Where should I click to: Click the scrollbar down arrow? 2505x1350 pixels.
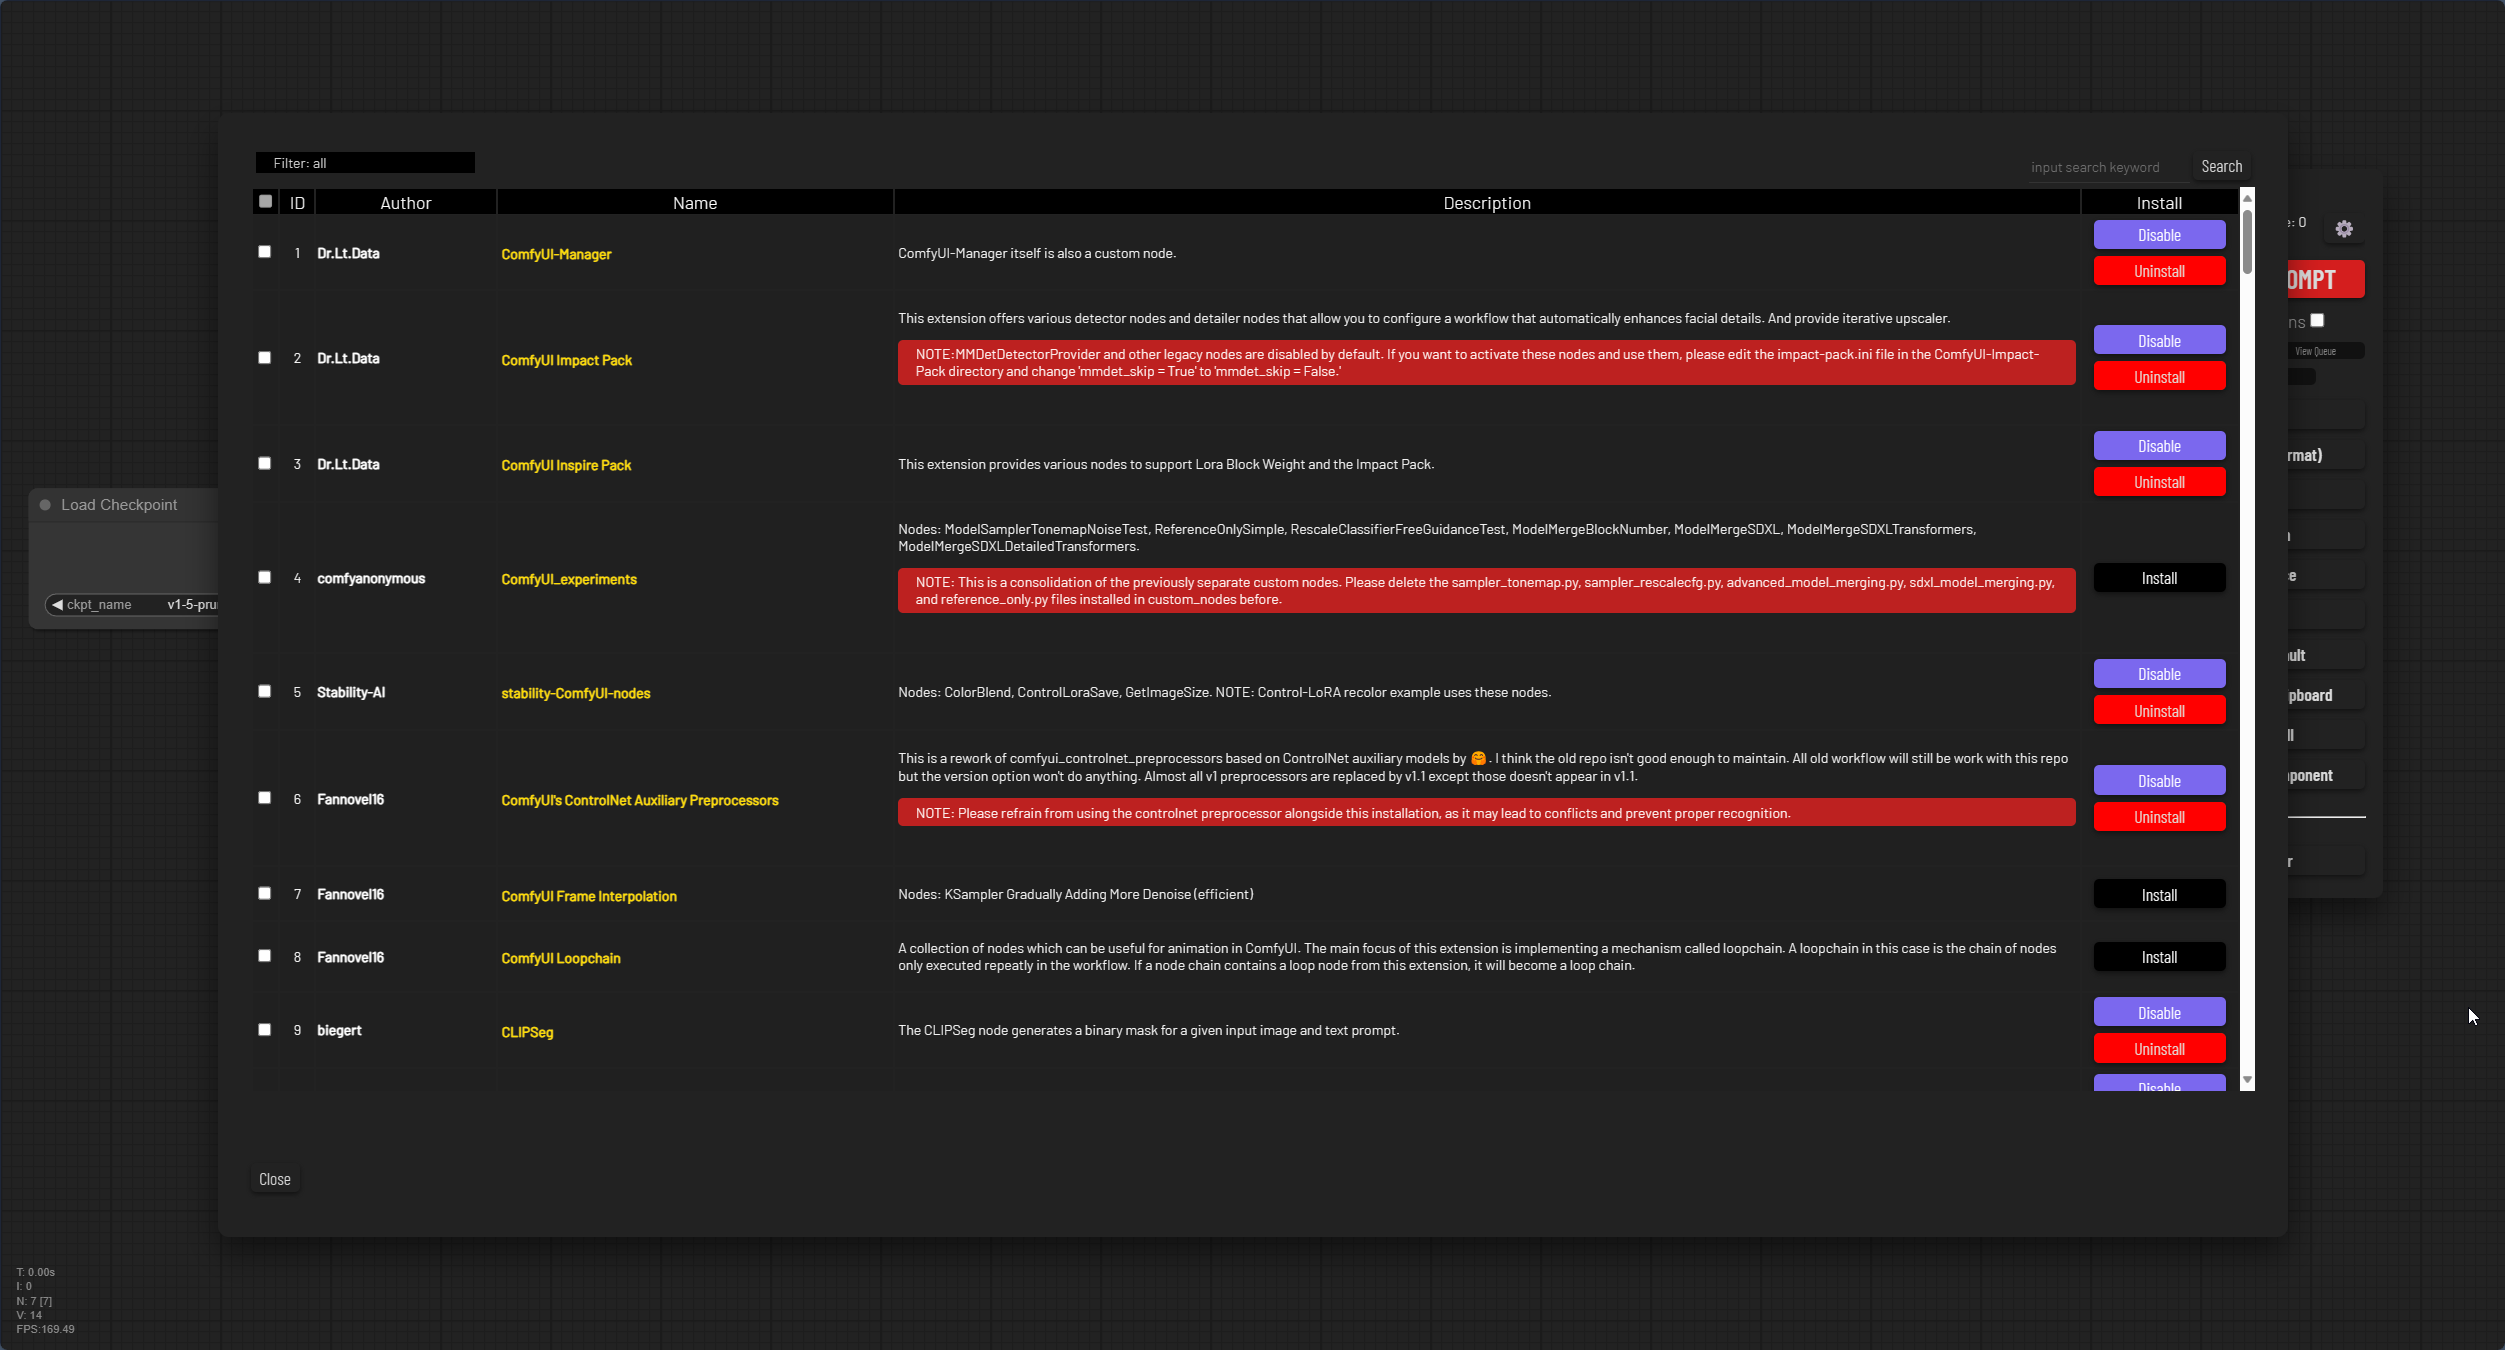(x=2247, y=1080)
